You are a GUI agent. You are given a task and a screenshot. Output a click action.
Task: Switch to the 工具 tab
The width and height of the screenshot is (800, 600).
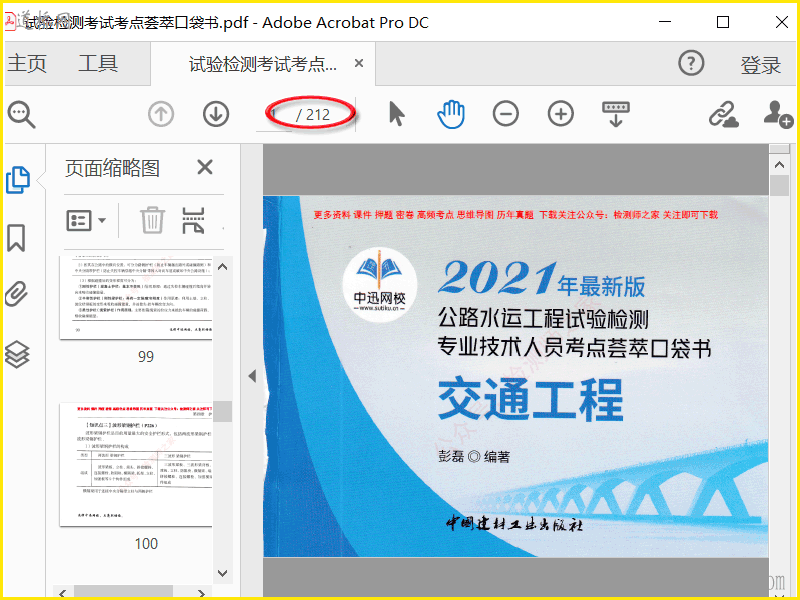click(98, 63)
